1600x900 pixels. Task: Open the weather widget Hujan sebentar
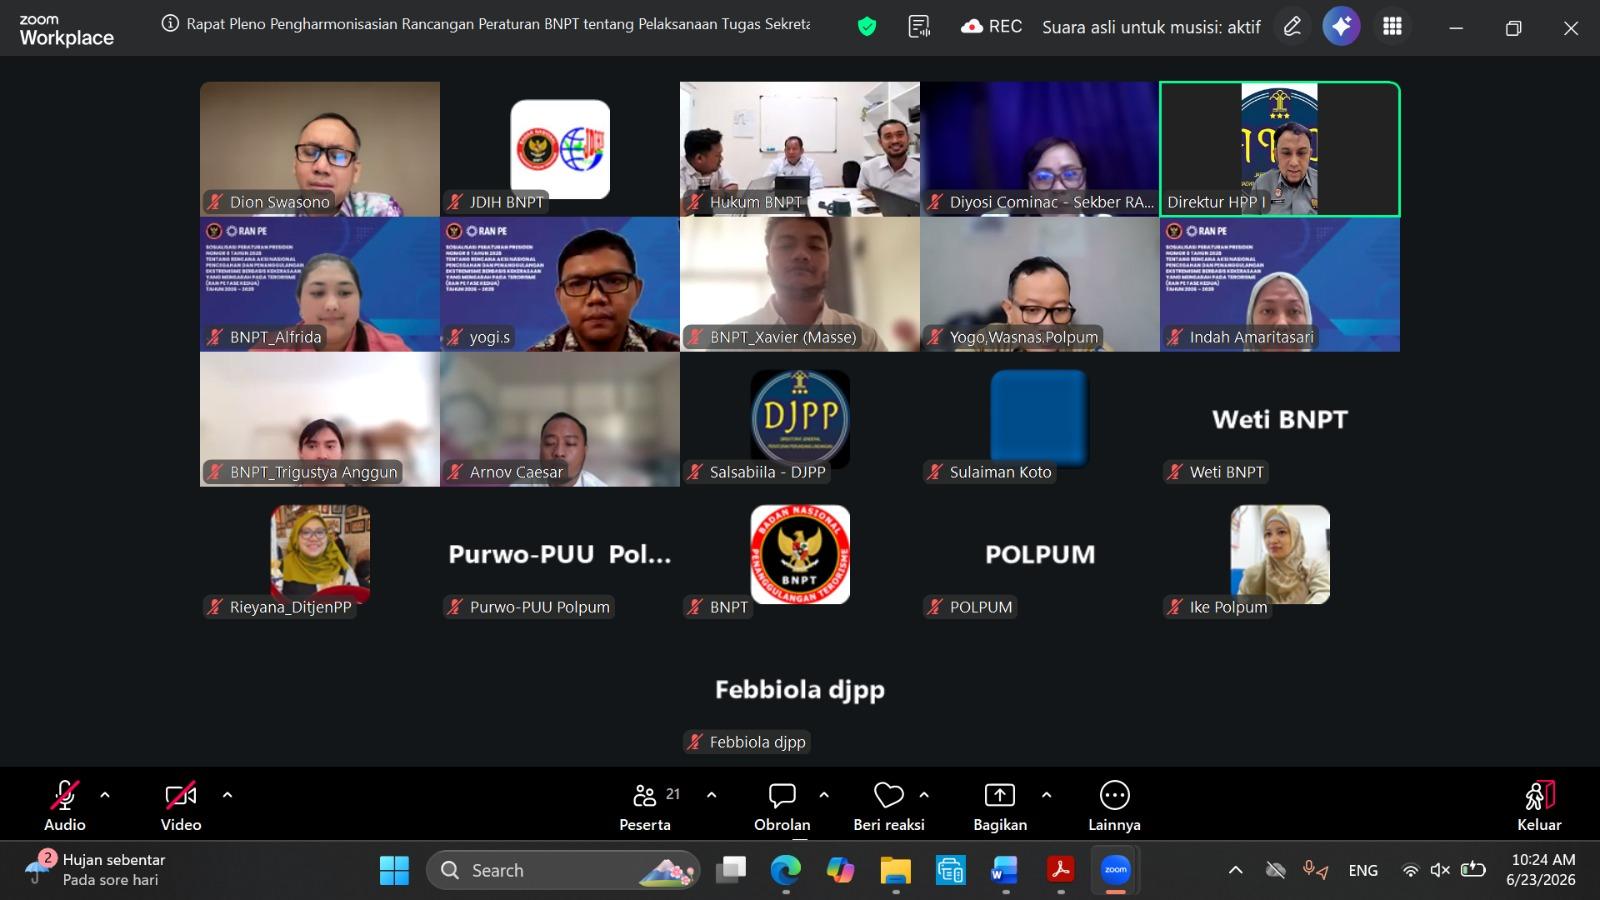[x=95, y=869]
